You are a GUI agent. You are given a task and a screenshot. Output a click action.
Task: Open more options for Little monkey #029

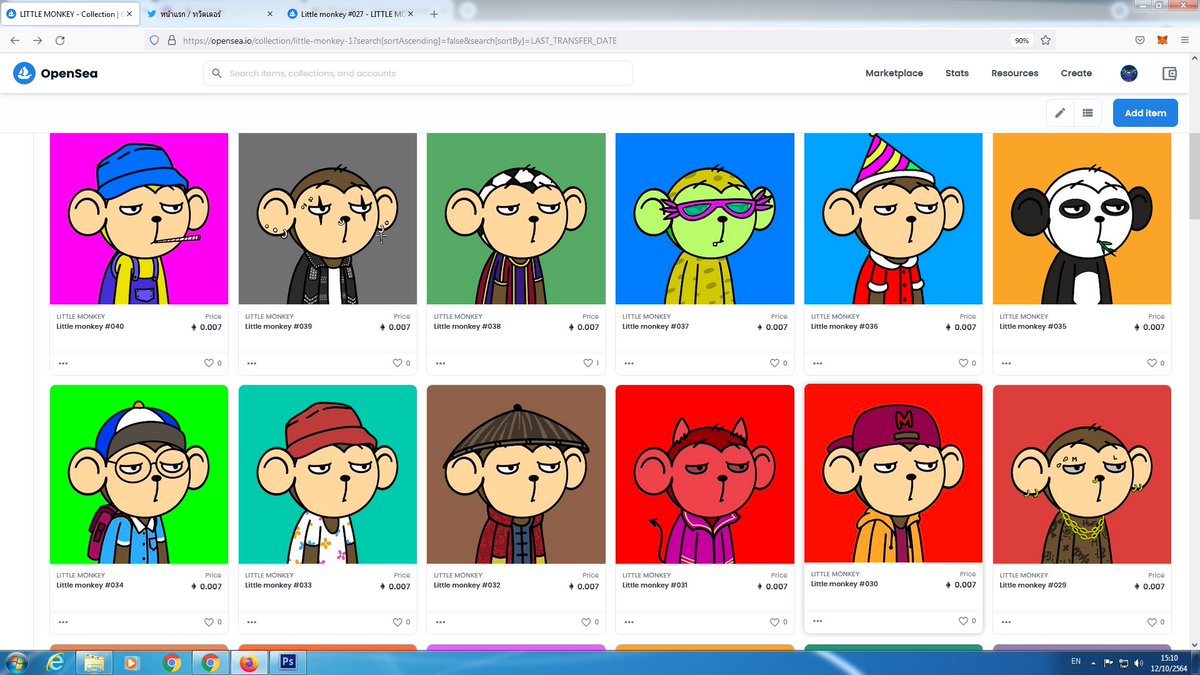(x=1006, y=622)
